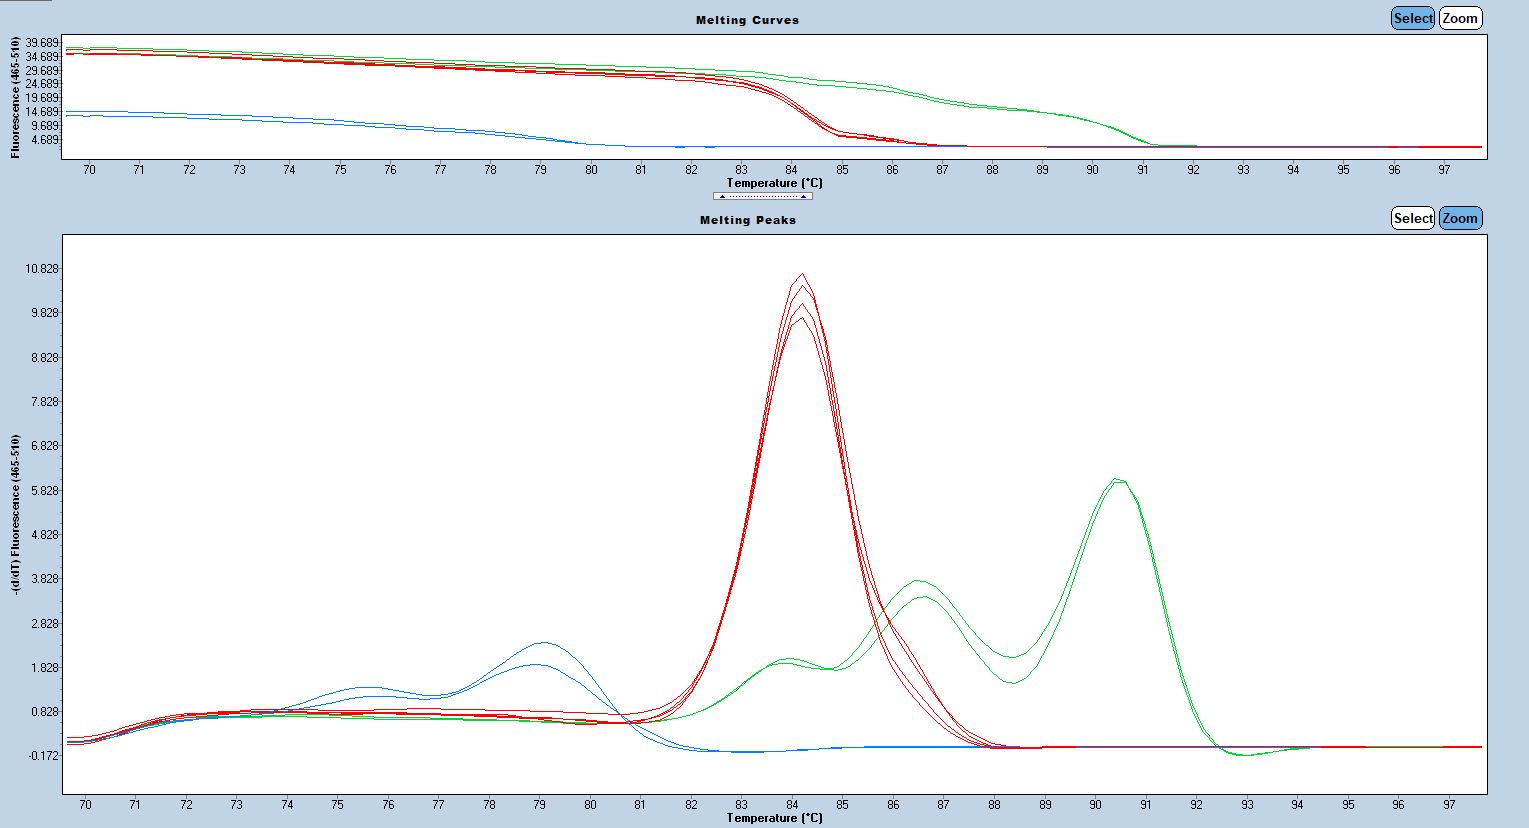Select the blue peak near 79 °C
Viewport: 1529px width, 828px height.
pyautogui.click(x=541, y=643)
